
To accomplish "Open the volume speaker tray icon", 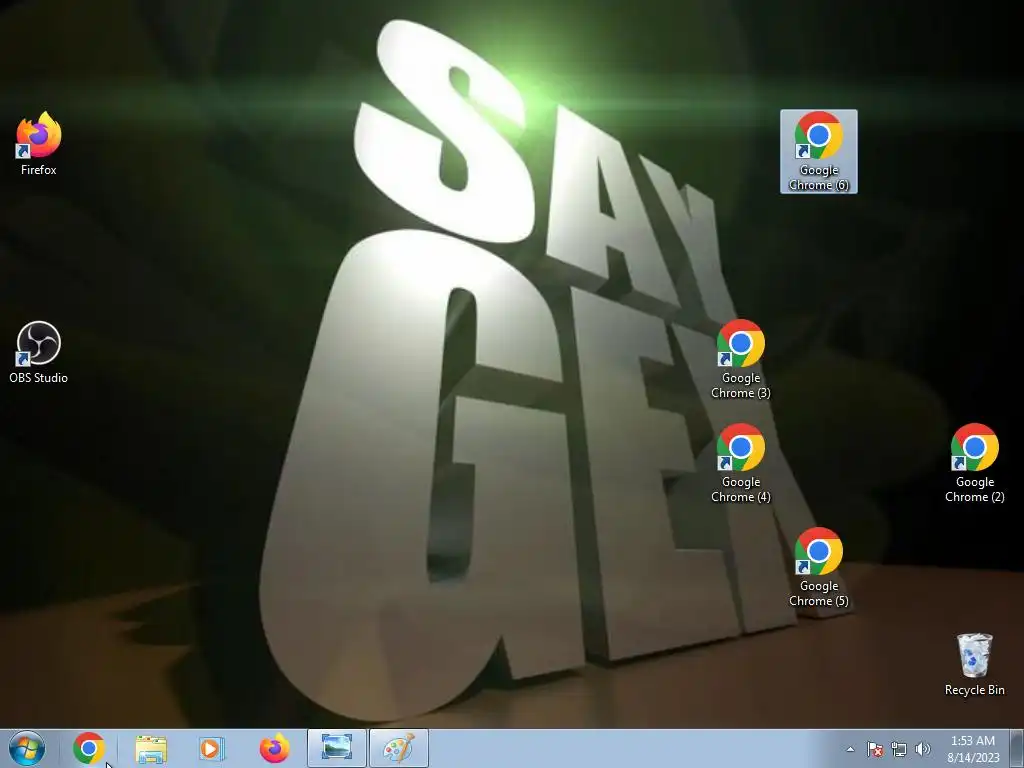I will click(x=923, y=749).
